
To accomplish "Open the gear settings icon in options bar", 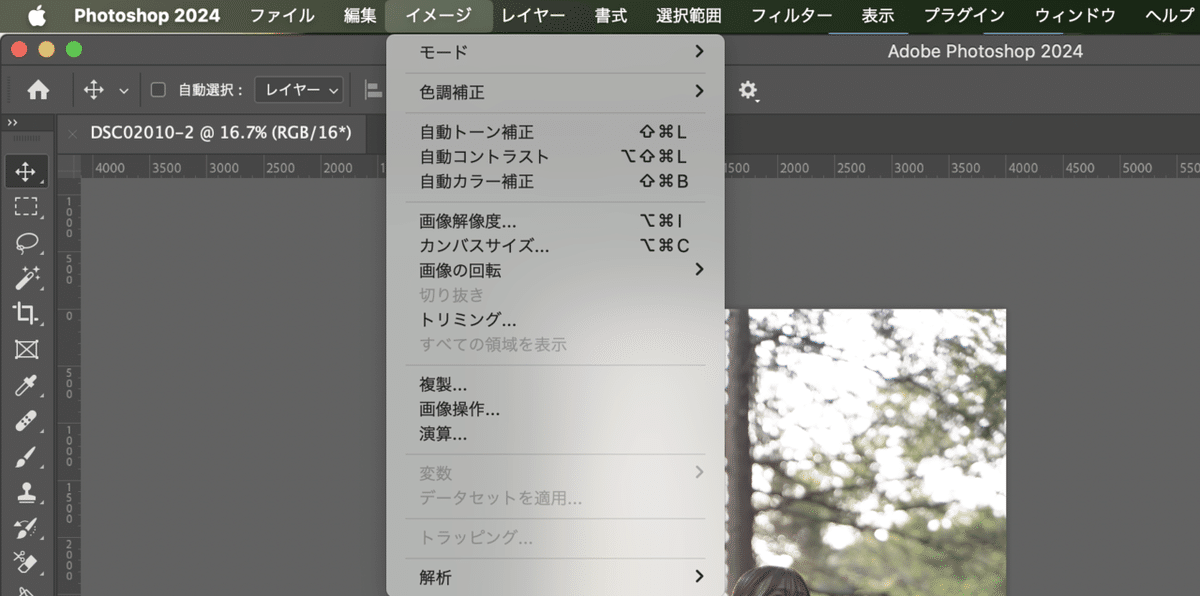I will (x=748, y=90).
